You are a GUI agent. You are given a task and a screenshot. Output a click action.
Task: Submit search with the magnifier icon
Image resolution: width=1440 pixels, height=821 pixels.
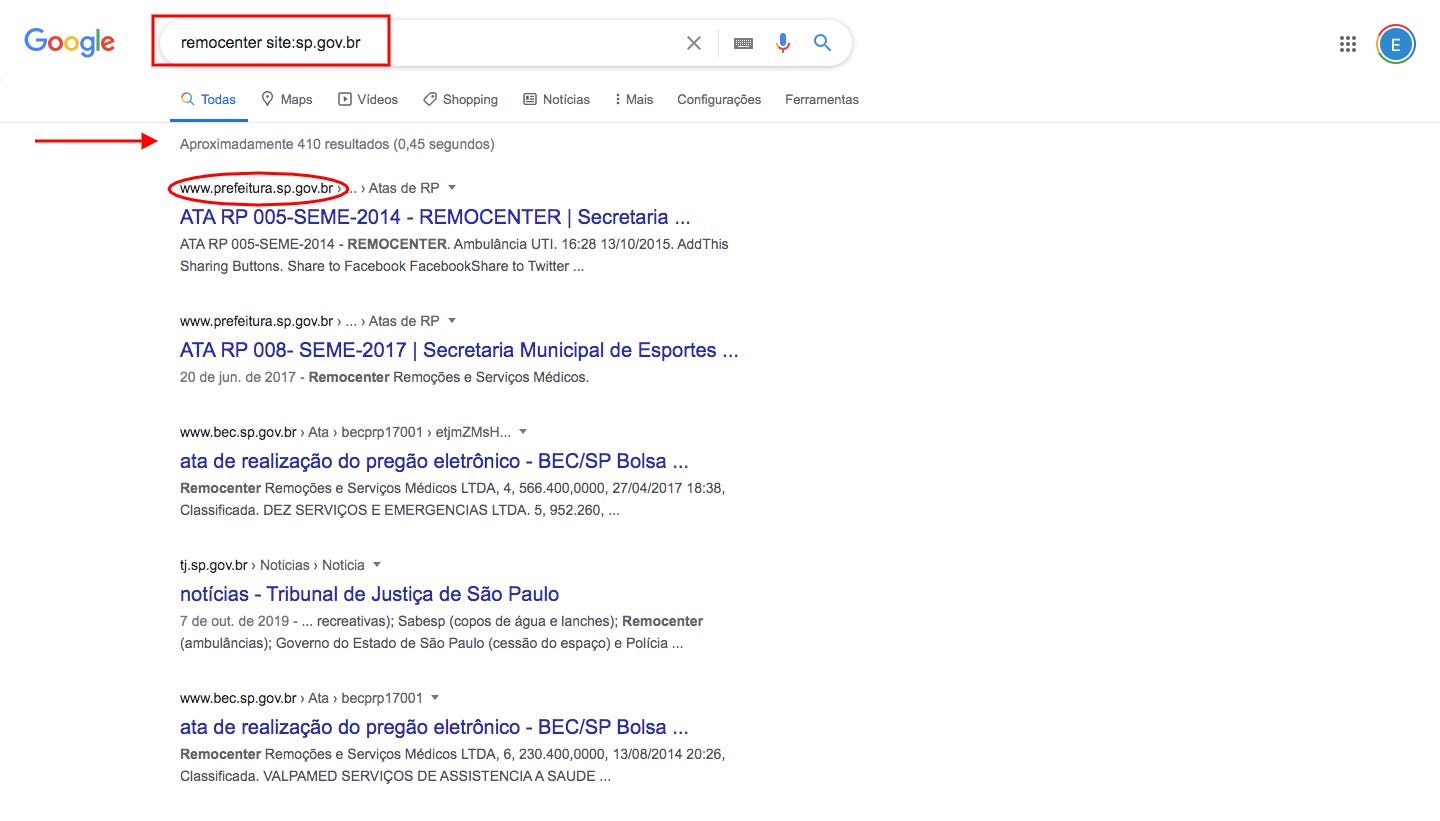822,43
